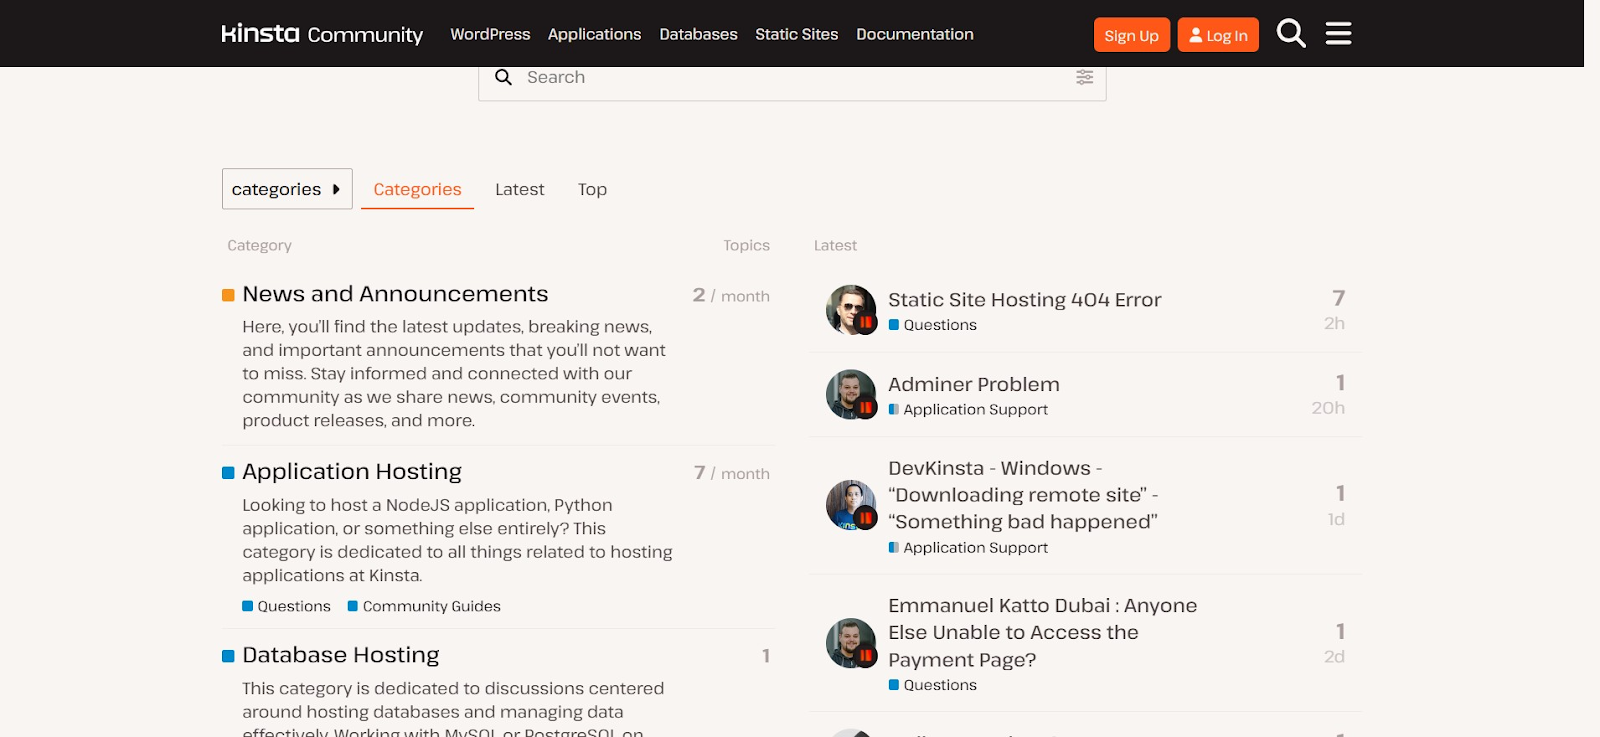Image resolution: width=1600 pixels, height=737 pixels.
Task: Click the '7 / month' topics count
Action: tap(732, 473)
